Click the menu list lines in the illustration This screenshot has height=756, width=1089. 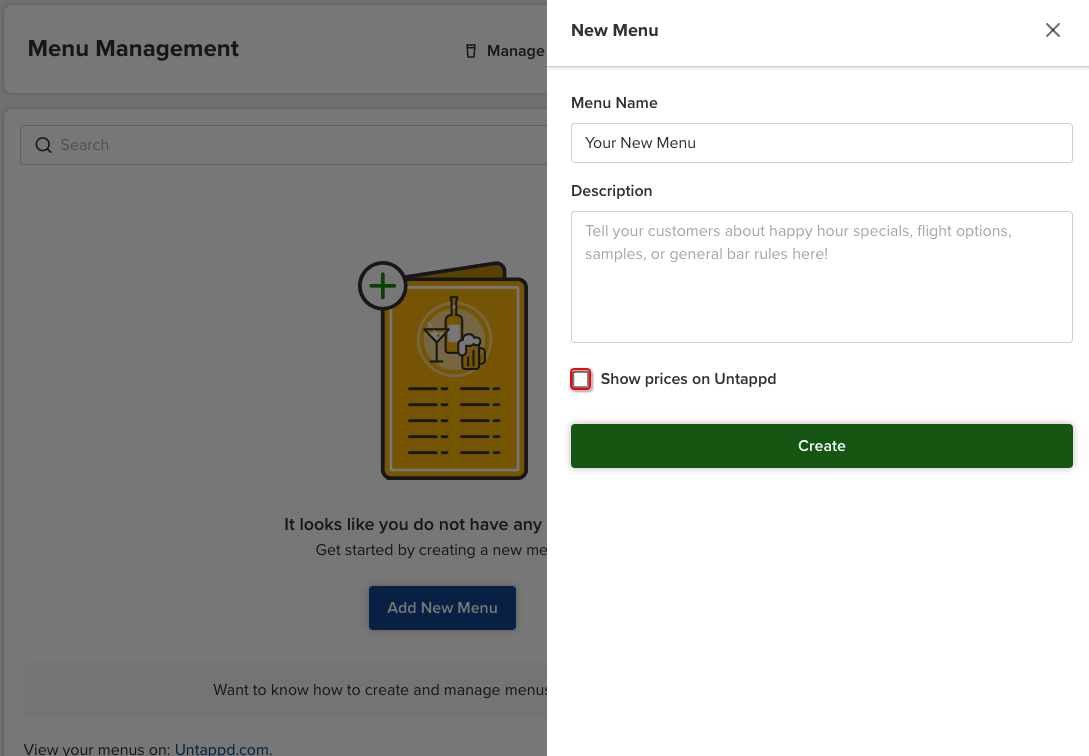point(454,421)
